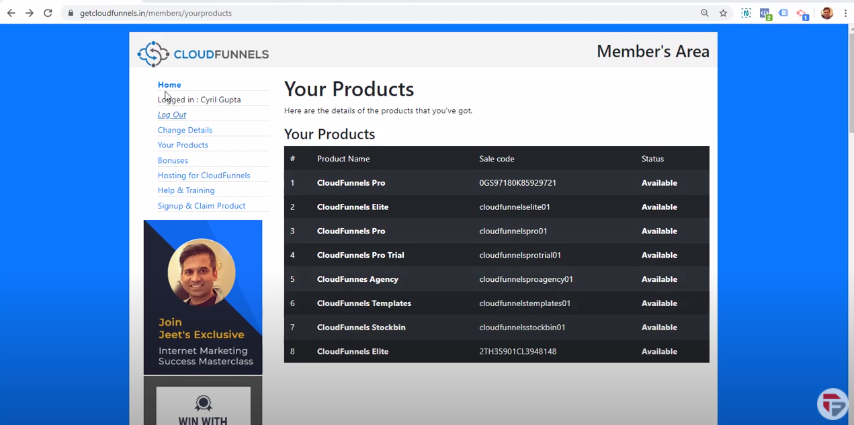This screenshot has width=854, height=425.
Task: Select Your Products in the sidebar
Action: click(x=182, y=145)
